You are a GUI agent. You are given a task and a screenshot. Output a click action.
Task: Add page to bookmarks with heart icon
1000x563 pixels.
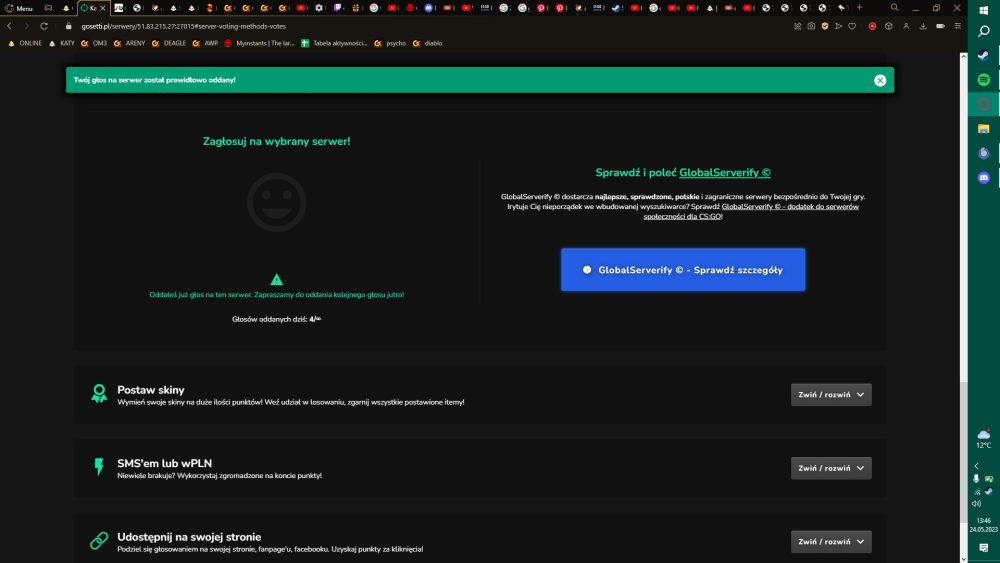coord(852,26)
